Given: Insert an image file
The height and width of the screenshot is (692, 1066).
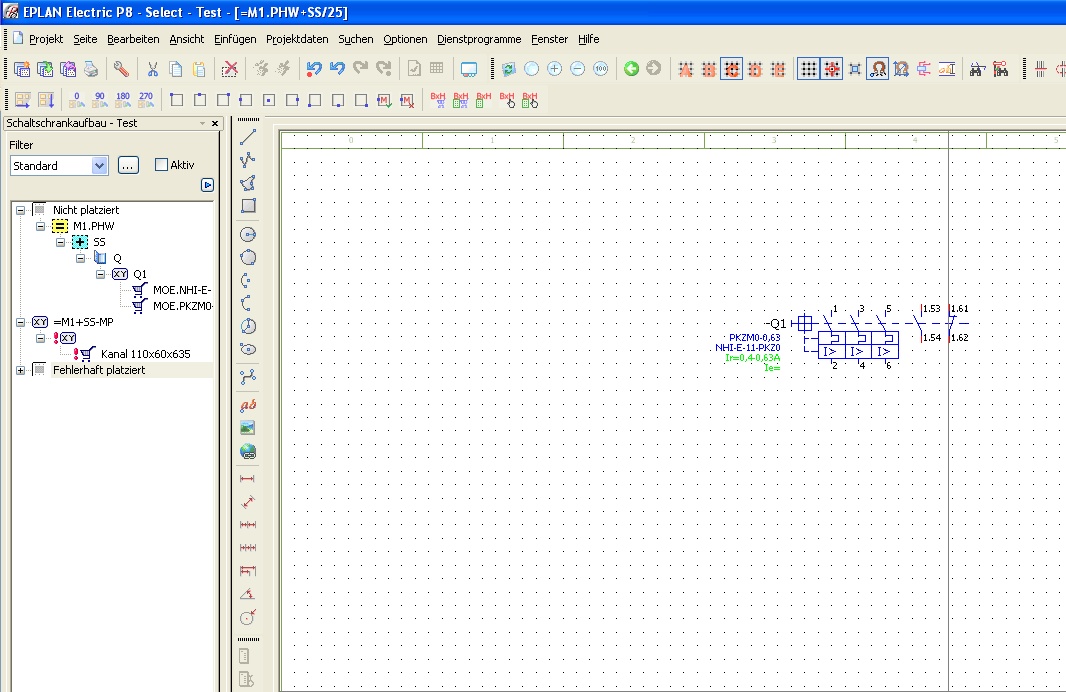Looking at the screenshot, I should click(x=248, y=428).
